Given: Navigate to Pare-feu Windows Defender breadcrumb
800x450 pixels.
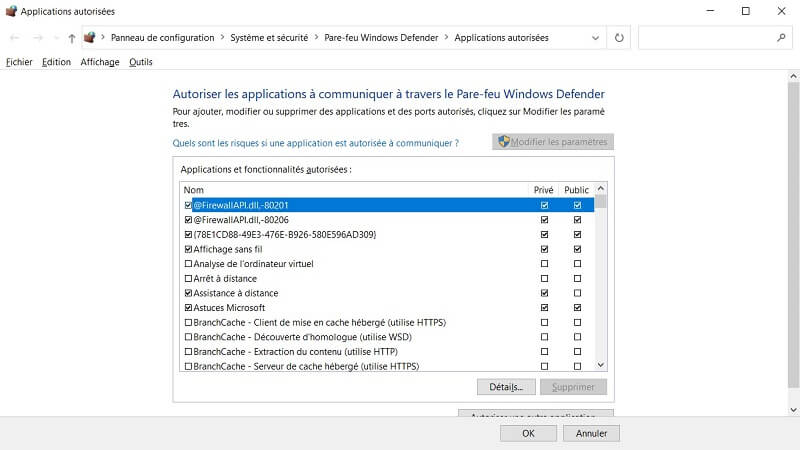Looking at the screenshot, I should [x=381, y=38].
